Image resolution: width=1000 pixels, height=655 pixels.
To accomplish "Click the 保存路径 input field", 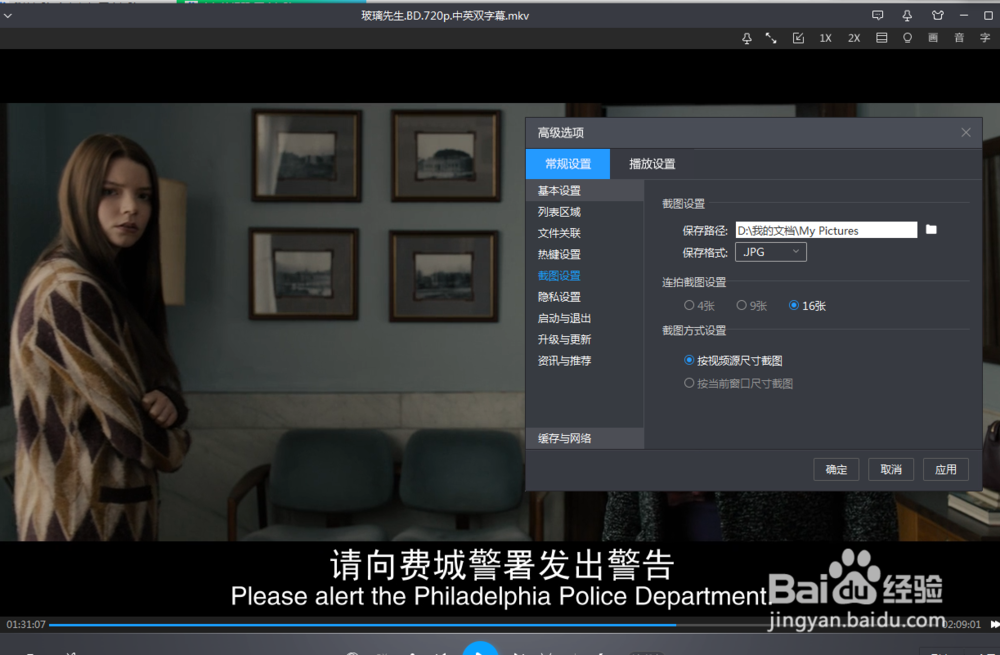I will [826, 230].
